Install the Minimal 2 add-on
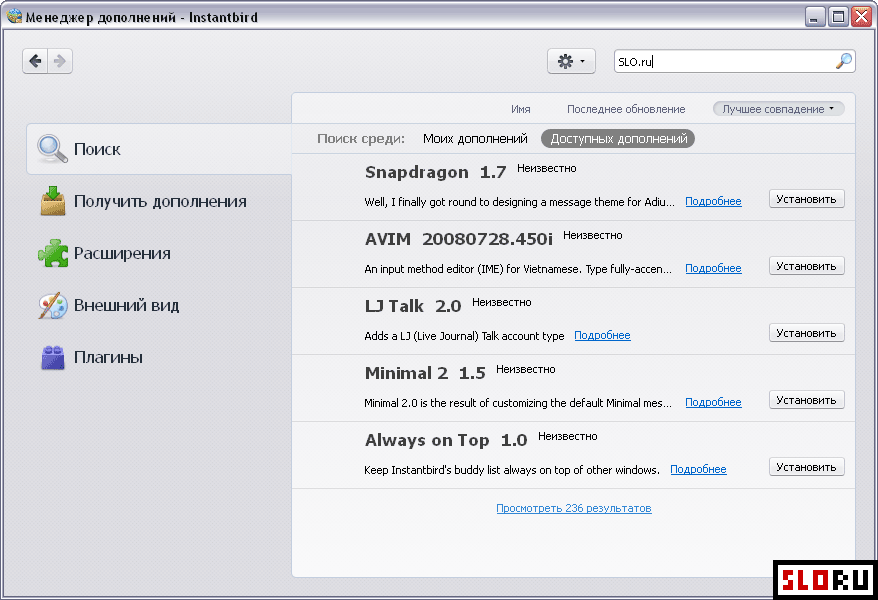The width and height of the screenshot is (878, 600). [x=806, y=400]
